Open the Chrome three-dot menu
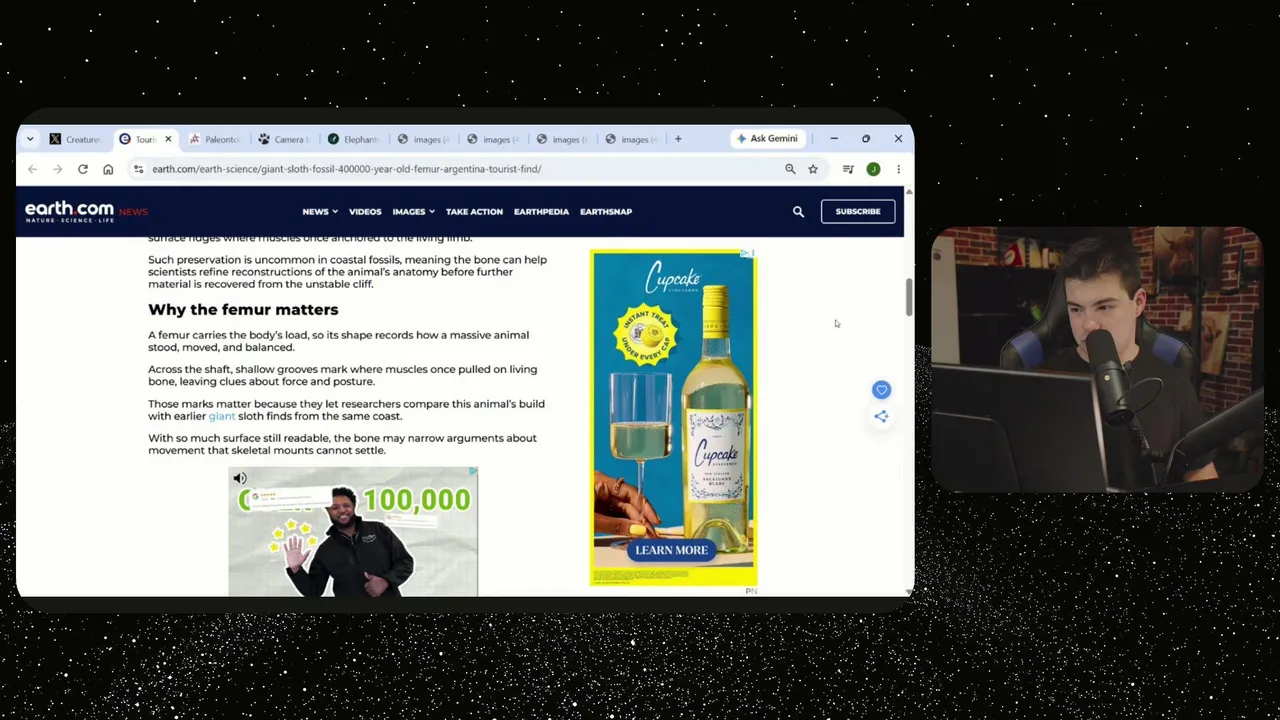This screenshot has height=720, width=1280. click(x=898, y=169)
